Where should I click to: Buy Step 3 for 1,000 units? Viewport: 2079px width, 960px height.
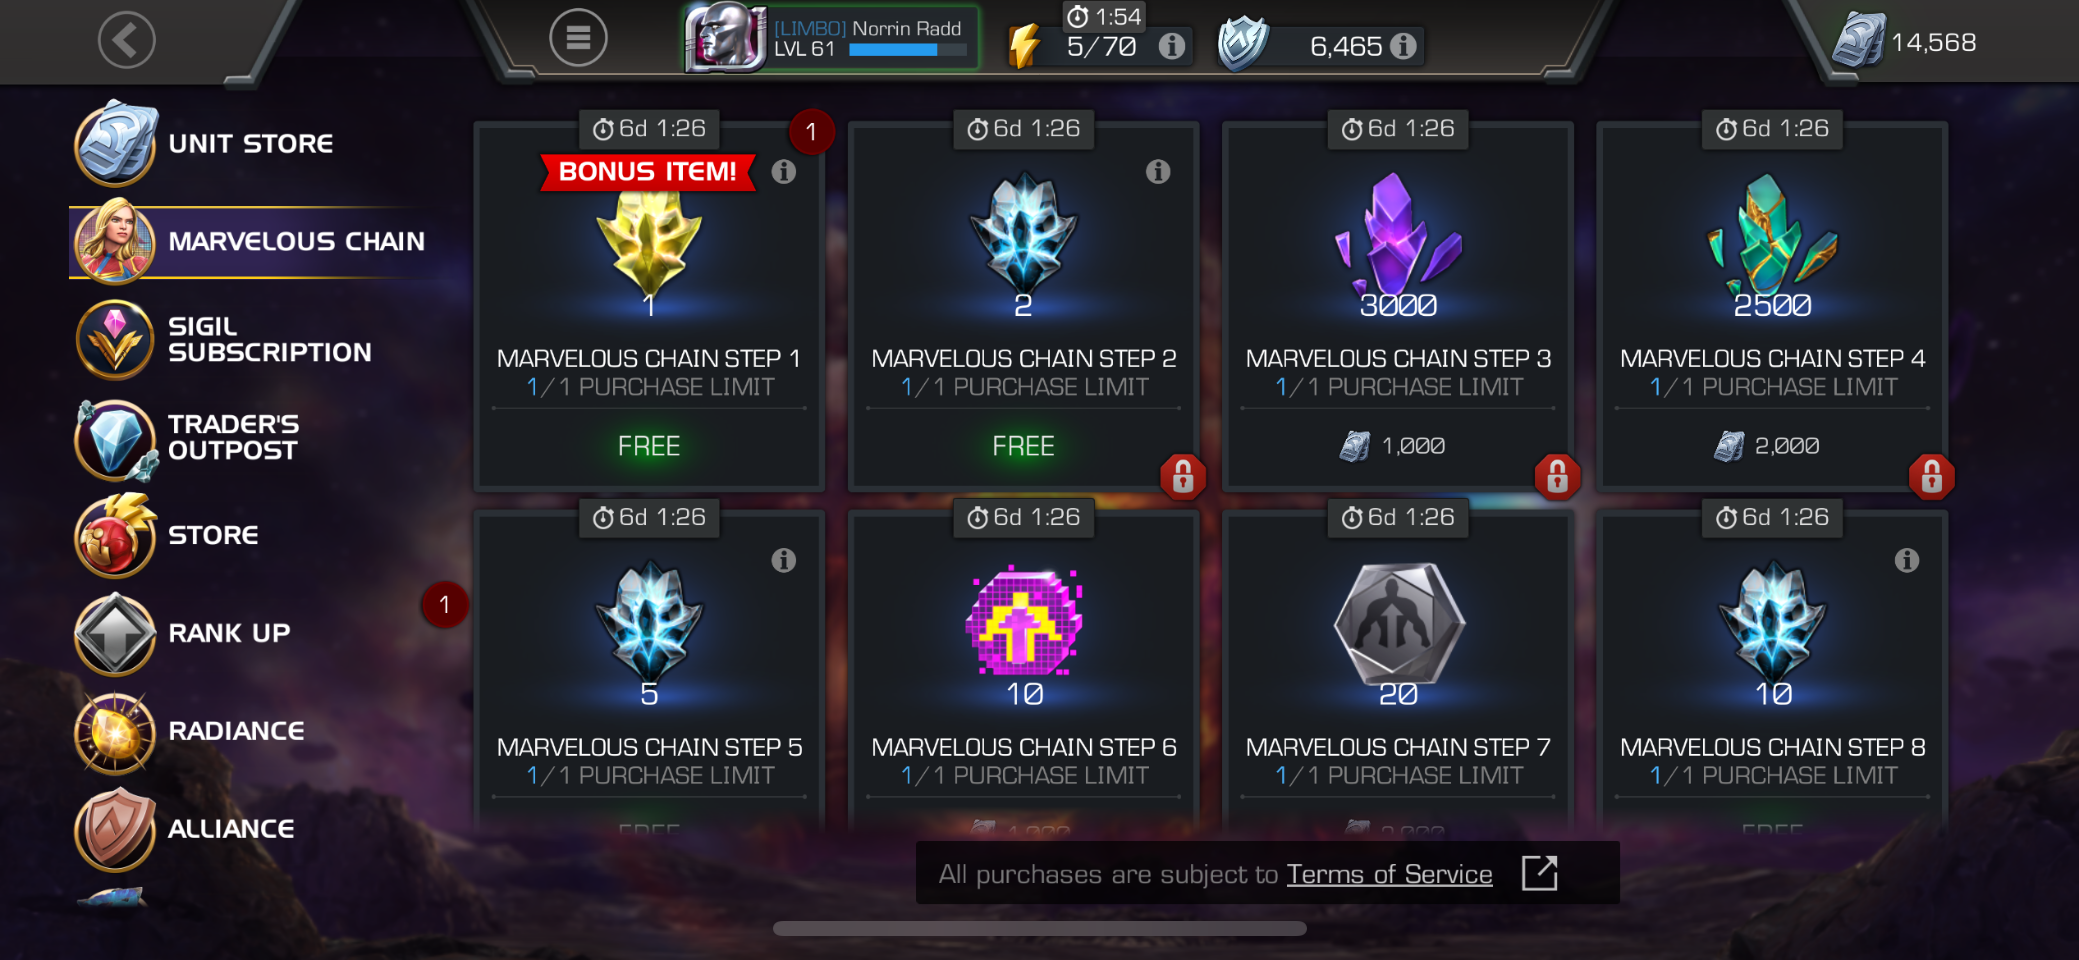click(x=1398, y=446)
